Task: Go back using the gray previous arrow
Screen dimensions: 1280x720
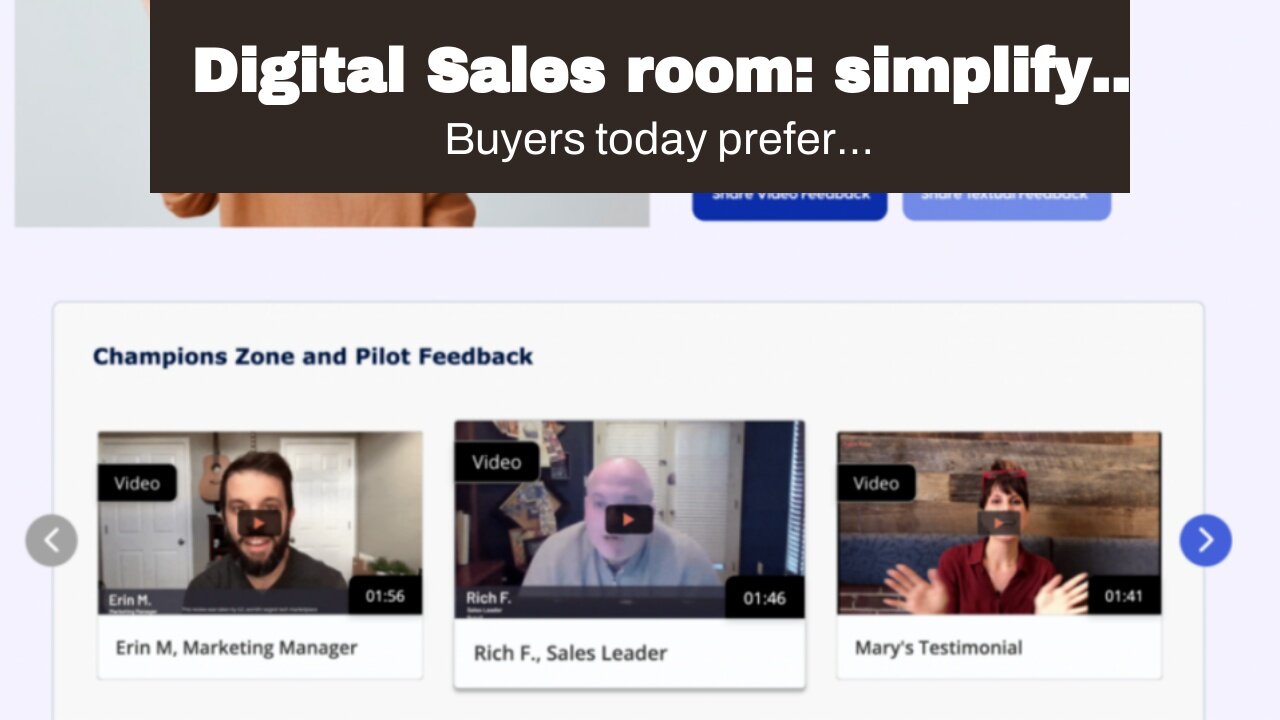Action: 51,540
